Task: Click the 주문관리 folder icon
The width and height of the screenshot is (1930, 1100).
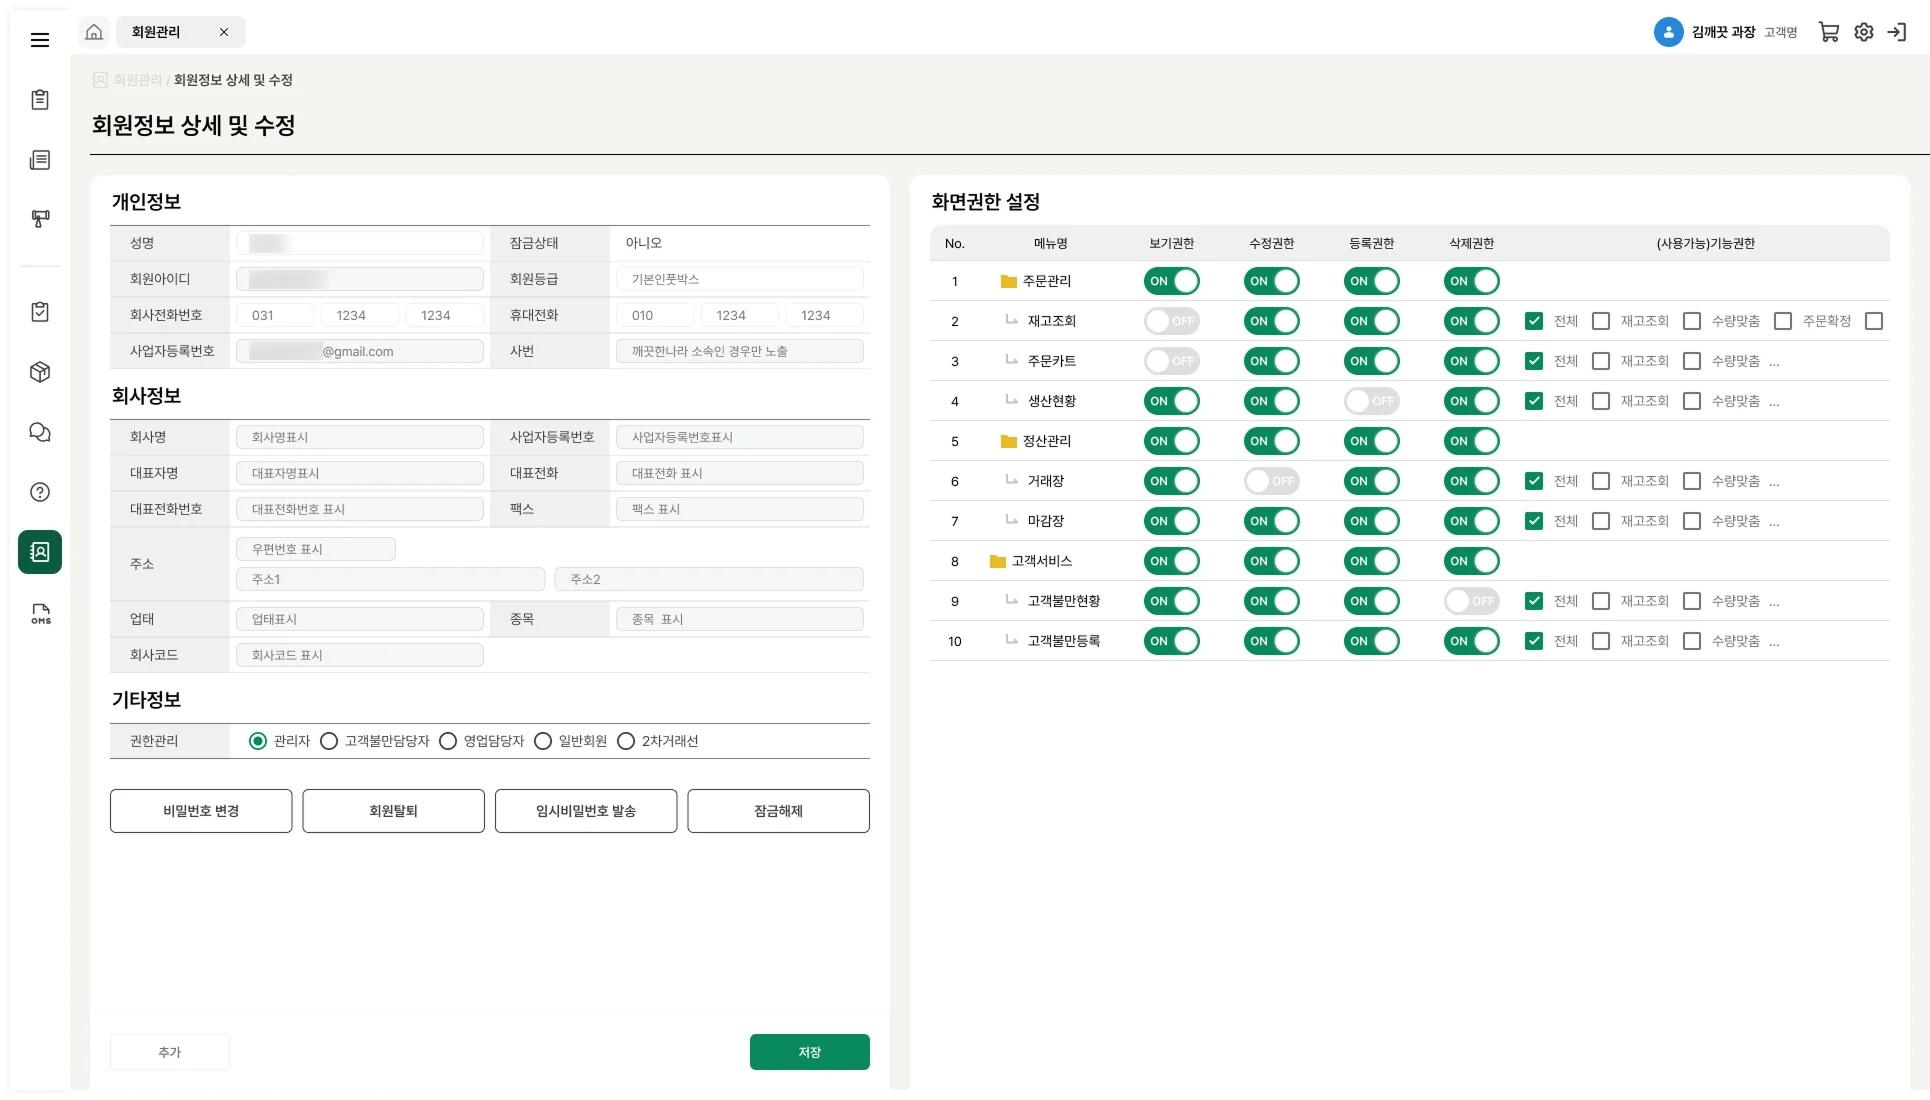Action: tap(1009, 281)
